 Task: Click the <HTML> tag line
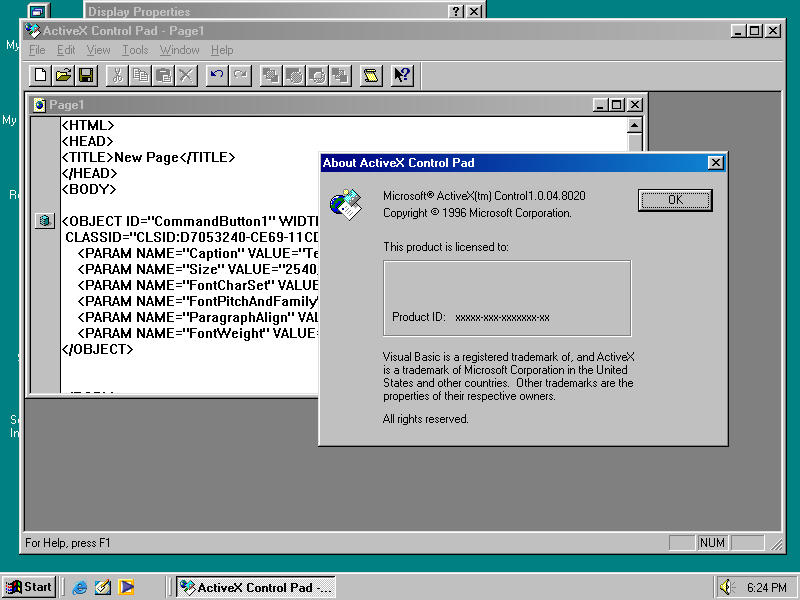87,125
